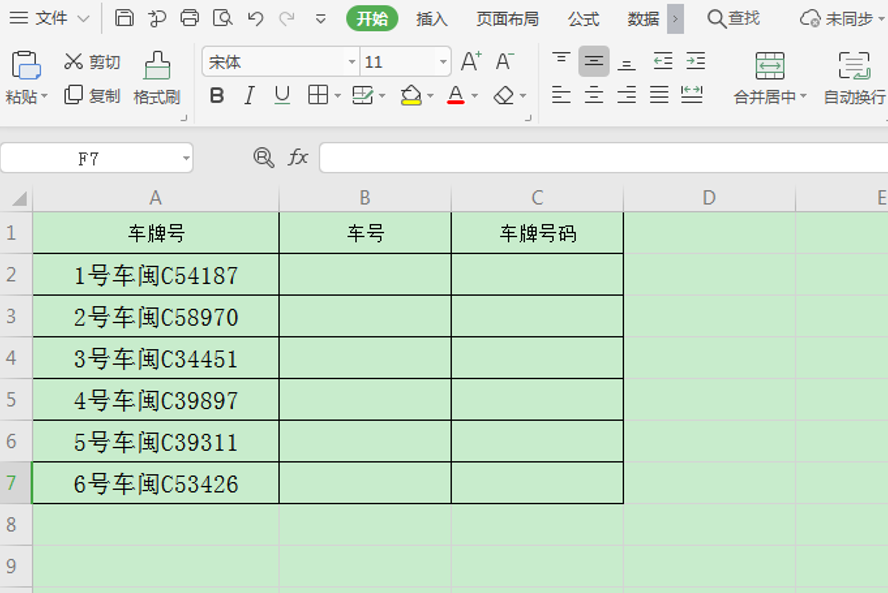The height and width of the screenshot is (593, 888).
Task: Click the Print icon
Action: tap(190, 18)
